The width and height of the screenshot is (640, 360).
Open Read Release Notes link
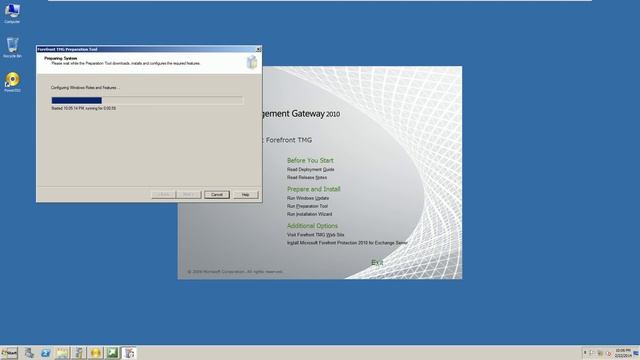click(307, 178)
